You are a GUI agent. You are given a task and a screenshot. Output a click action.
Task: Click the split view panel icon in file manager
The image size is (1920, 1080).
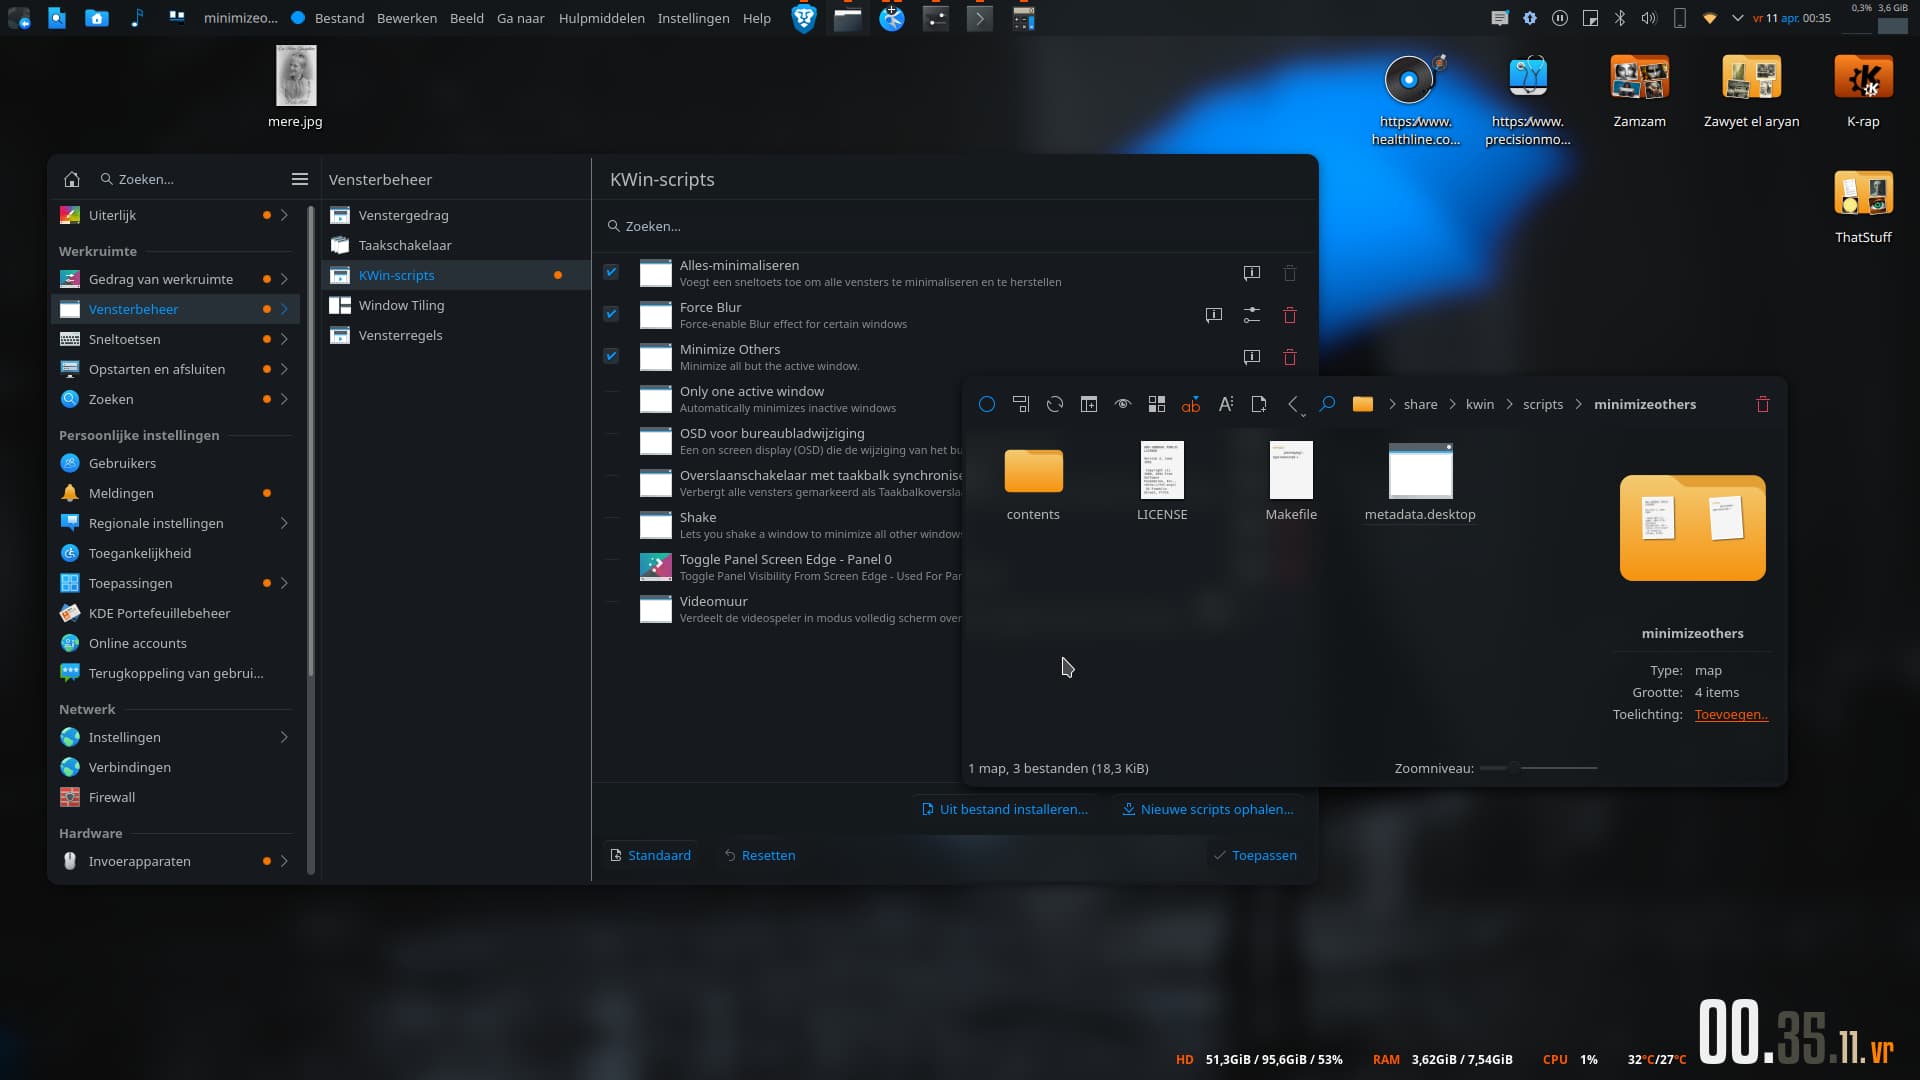tap(1089, 404)
